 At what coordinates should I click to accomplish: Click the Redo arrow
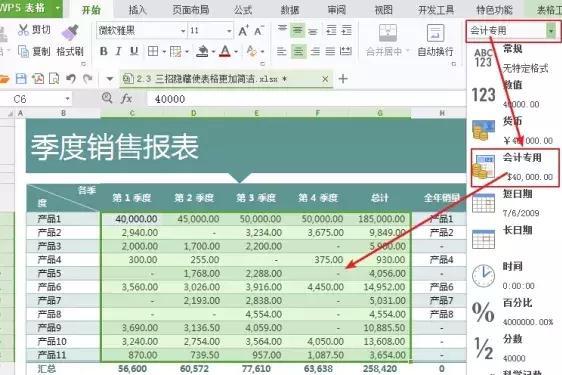[x=87, y=79]
